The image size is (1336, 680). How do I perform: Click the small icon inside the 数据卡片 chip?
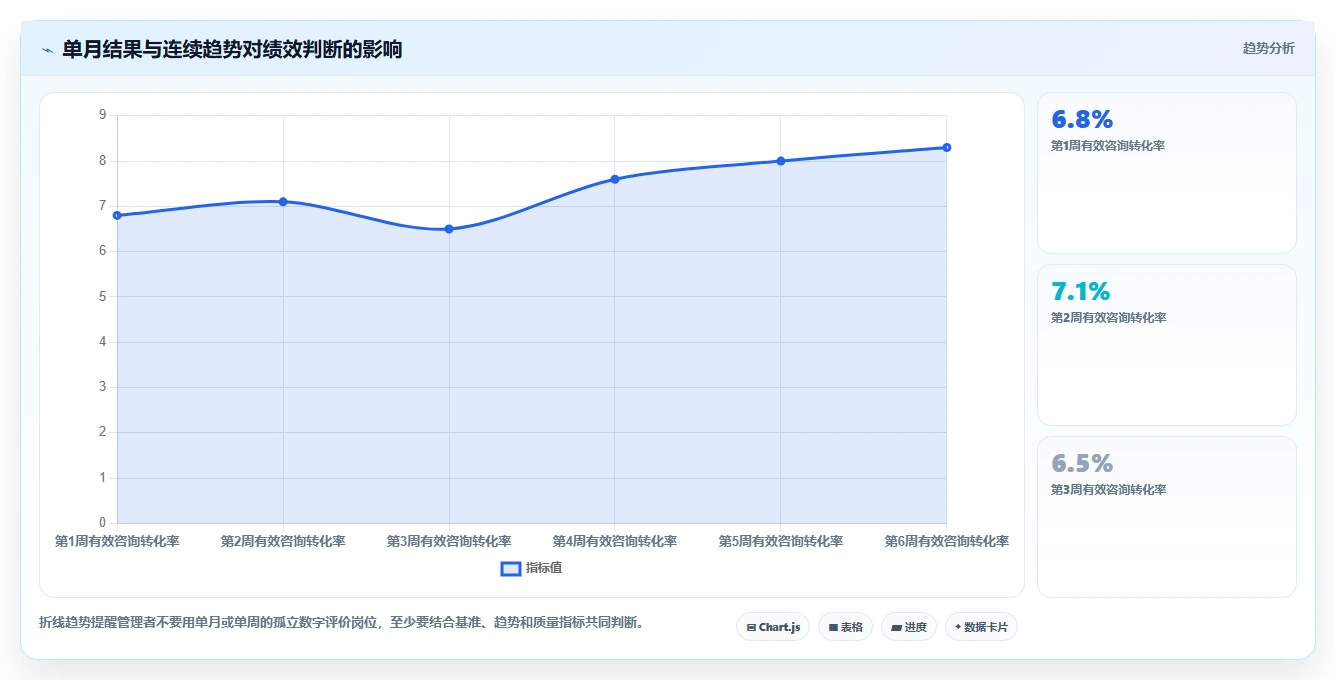click(958, 627)
